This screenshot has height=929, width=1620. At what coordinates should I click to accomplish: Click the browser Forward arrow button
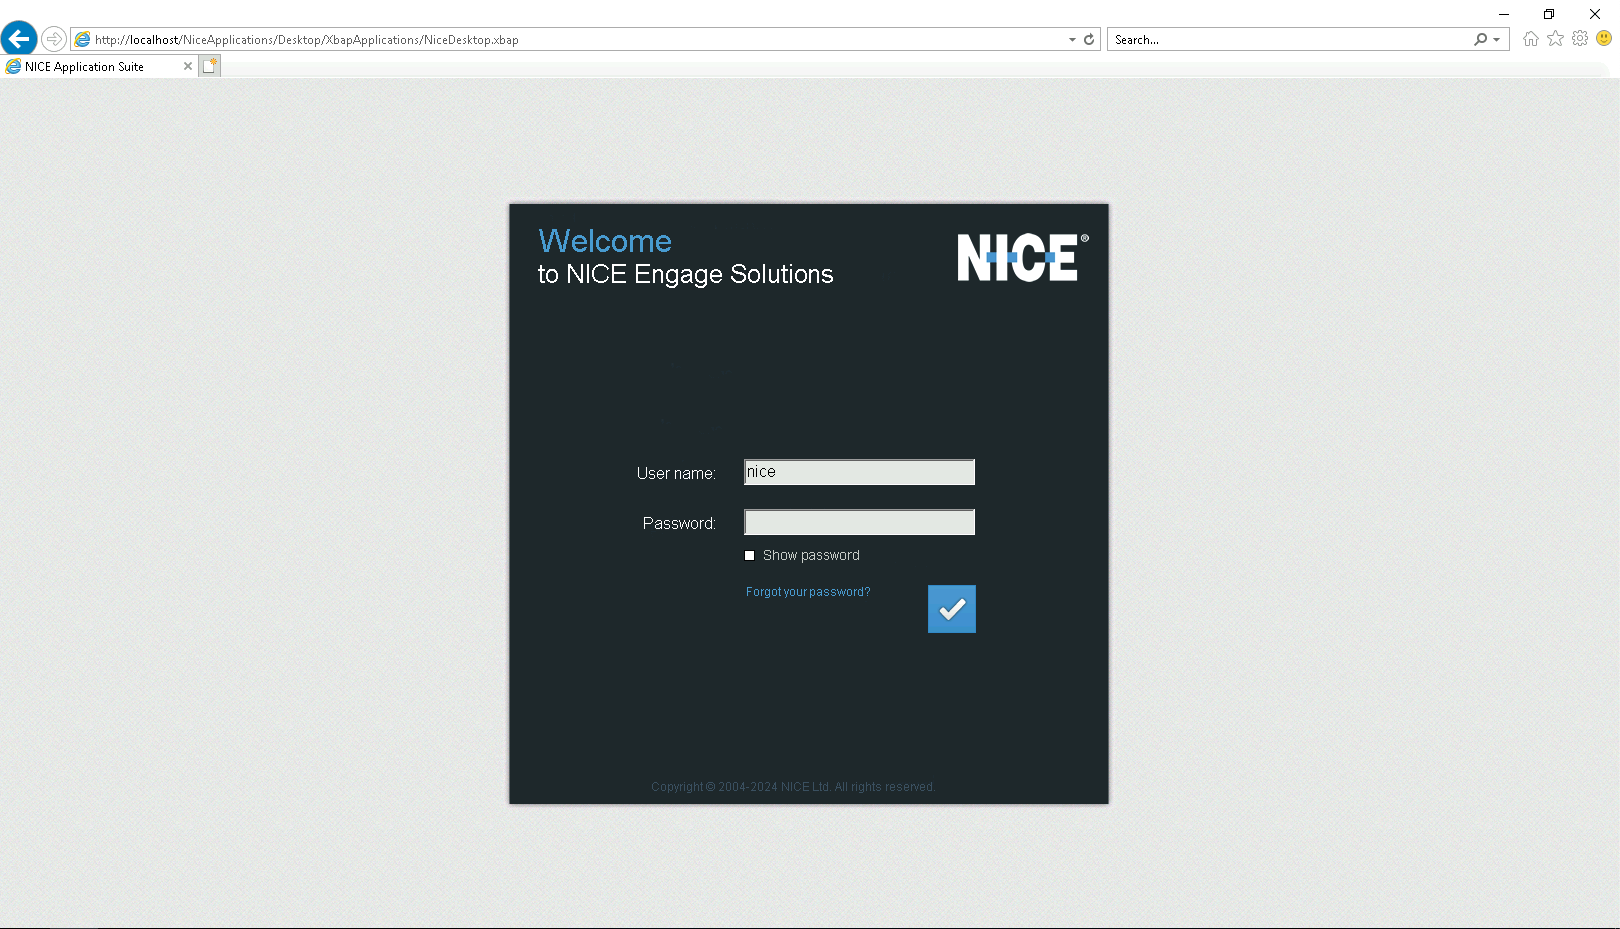click(54, 39)
